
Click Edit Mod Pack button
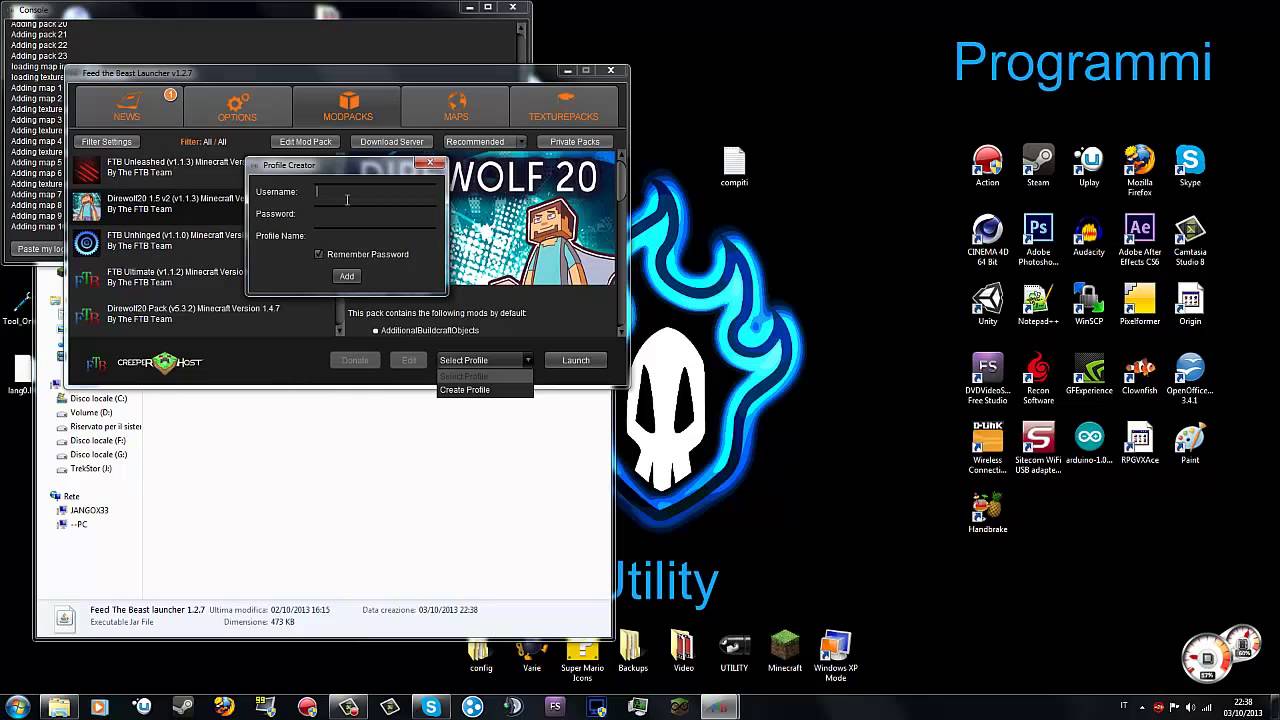tap(305, 142)
